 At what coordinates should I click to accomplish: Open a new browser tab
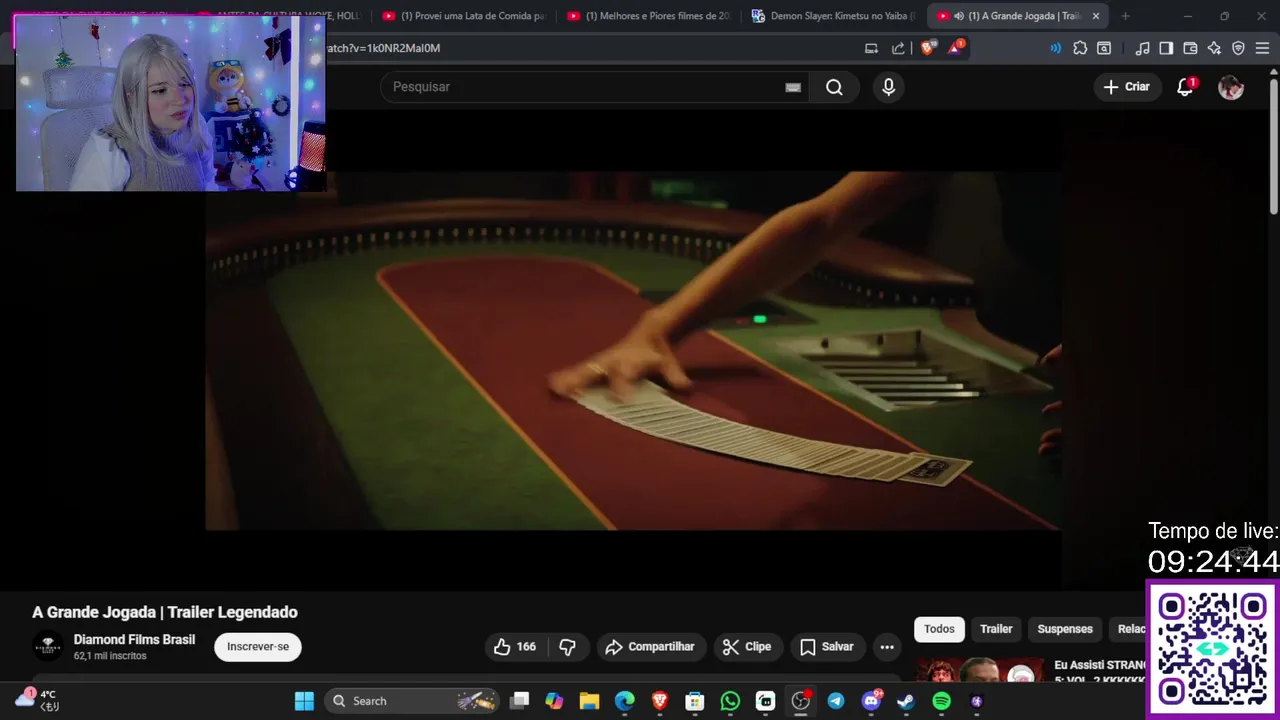(1125, 16)
